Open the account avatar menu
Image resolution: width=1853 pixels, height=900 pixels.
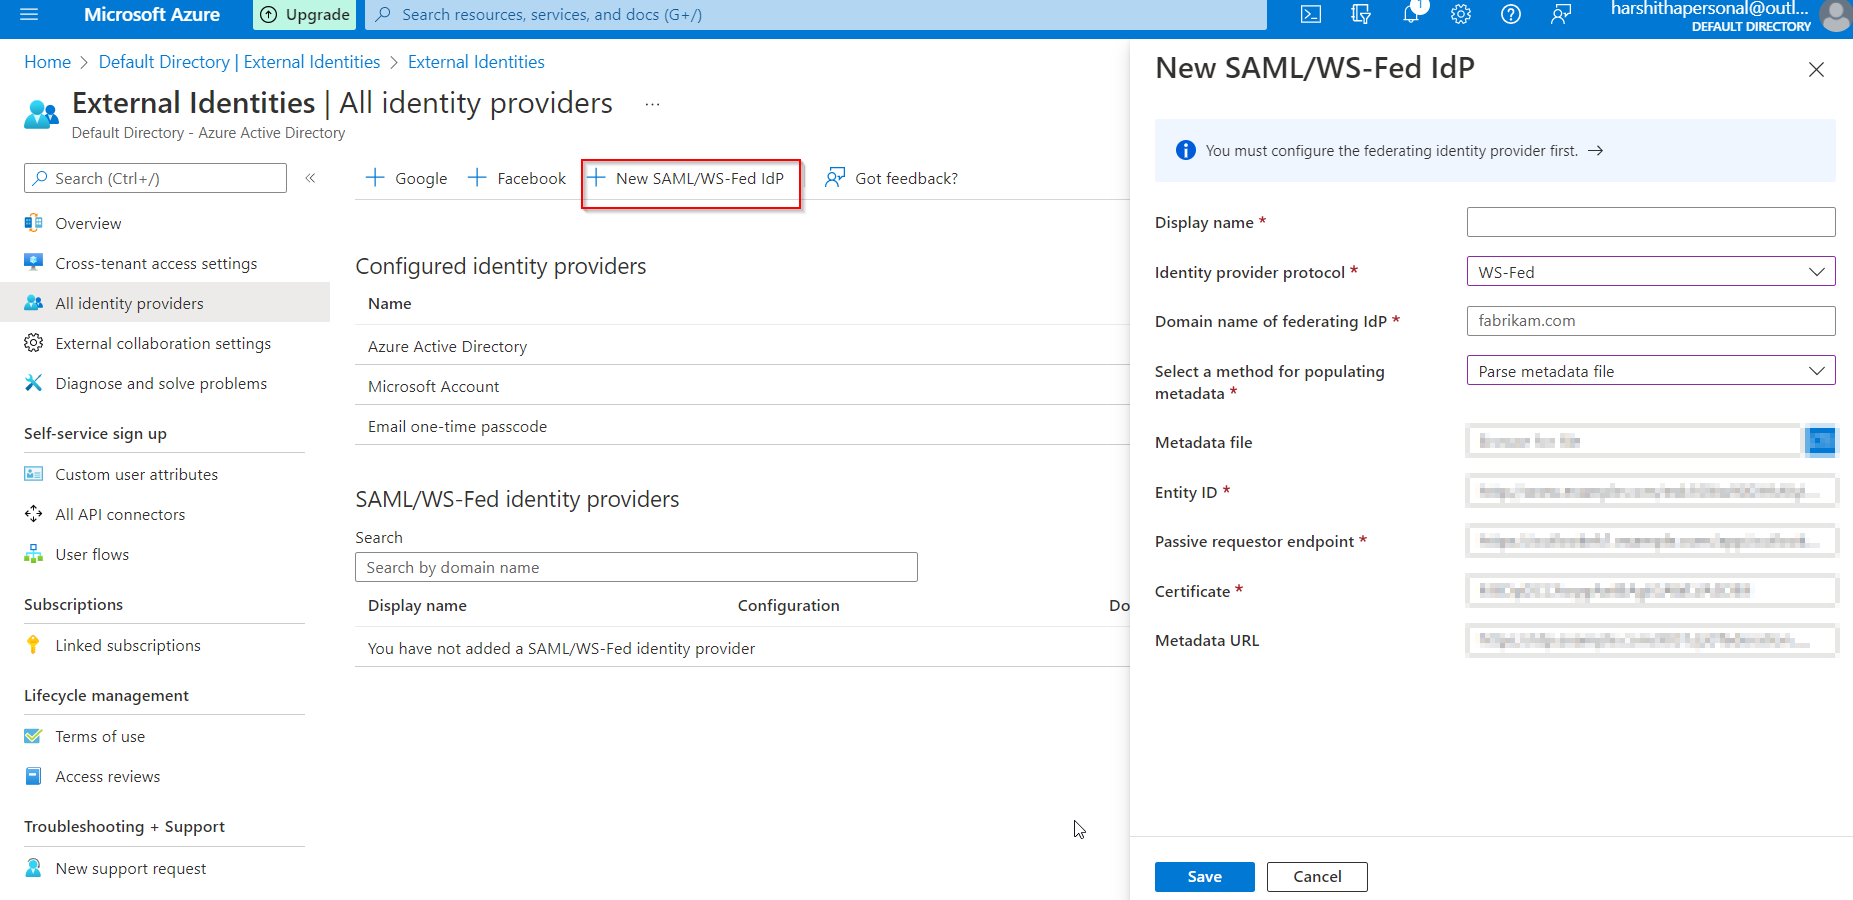coord(1836,15)
